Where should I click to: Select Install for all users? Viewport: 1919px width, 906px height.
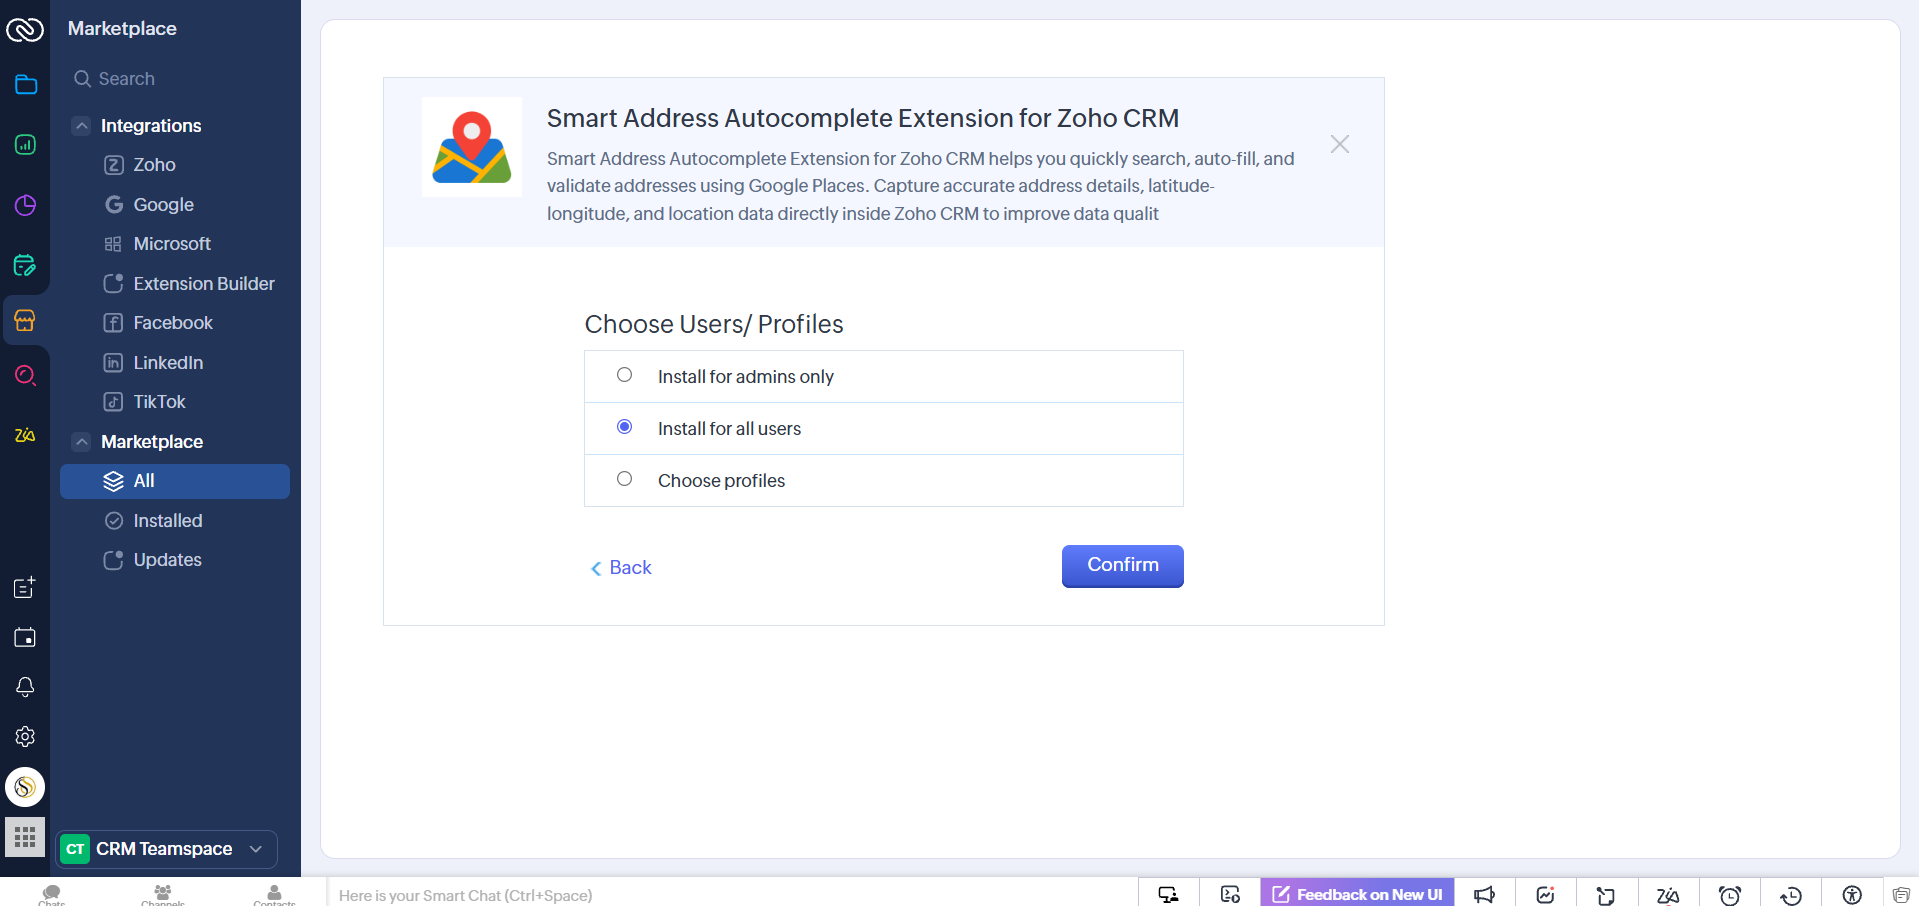(x=625, y=427)
